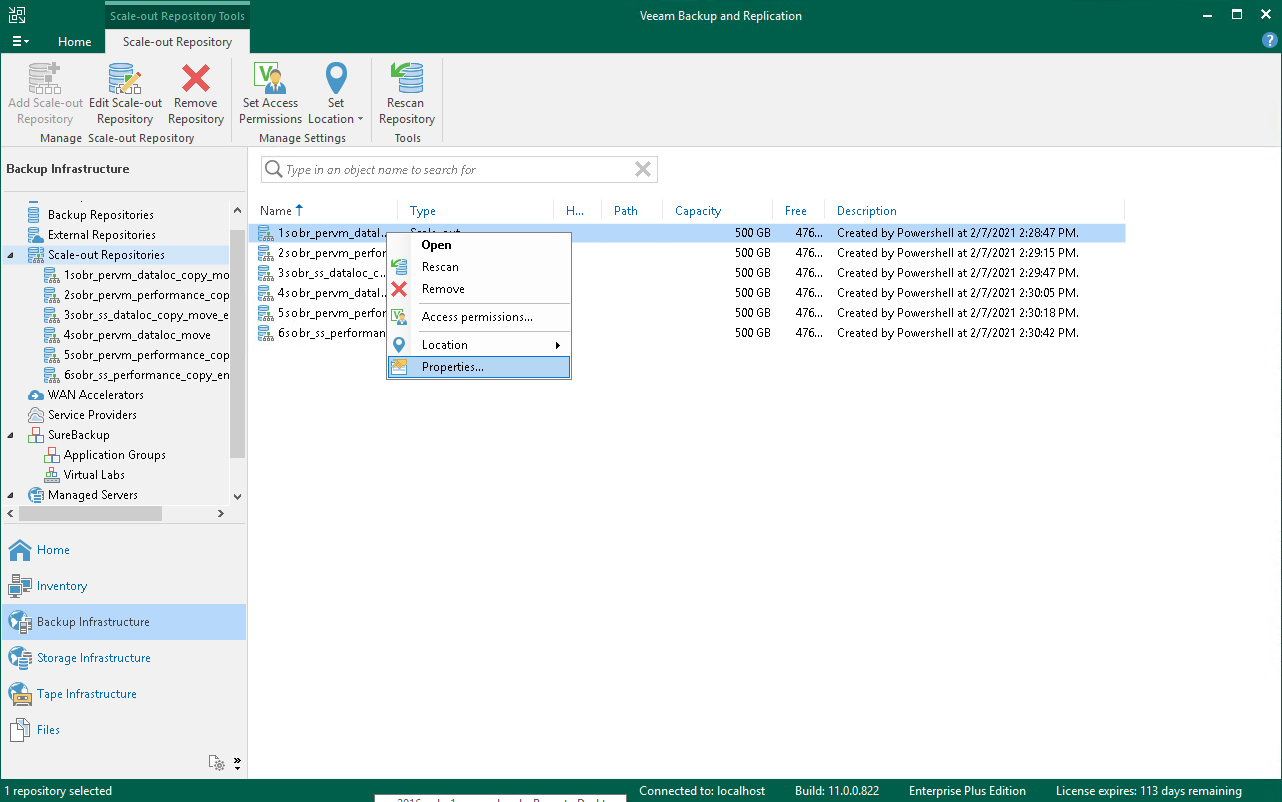Collapse the SureBackup tree node
The width and height of the screenshot is (1282, 802).
tap(11, 435)
